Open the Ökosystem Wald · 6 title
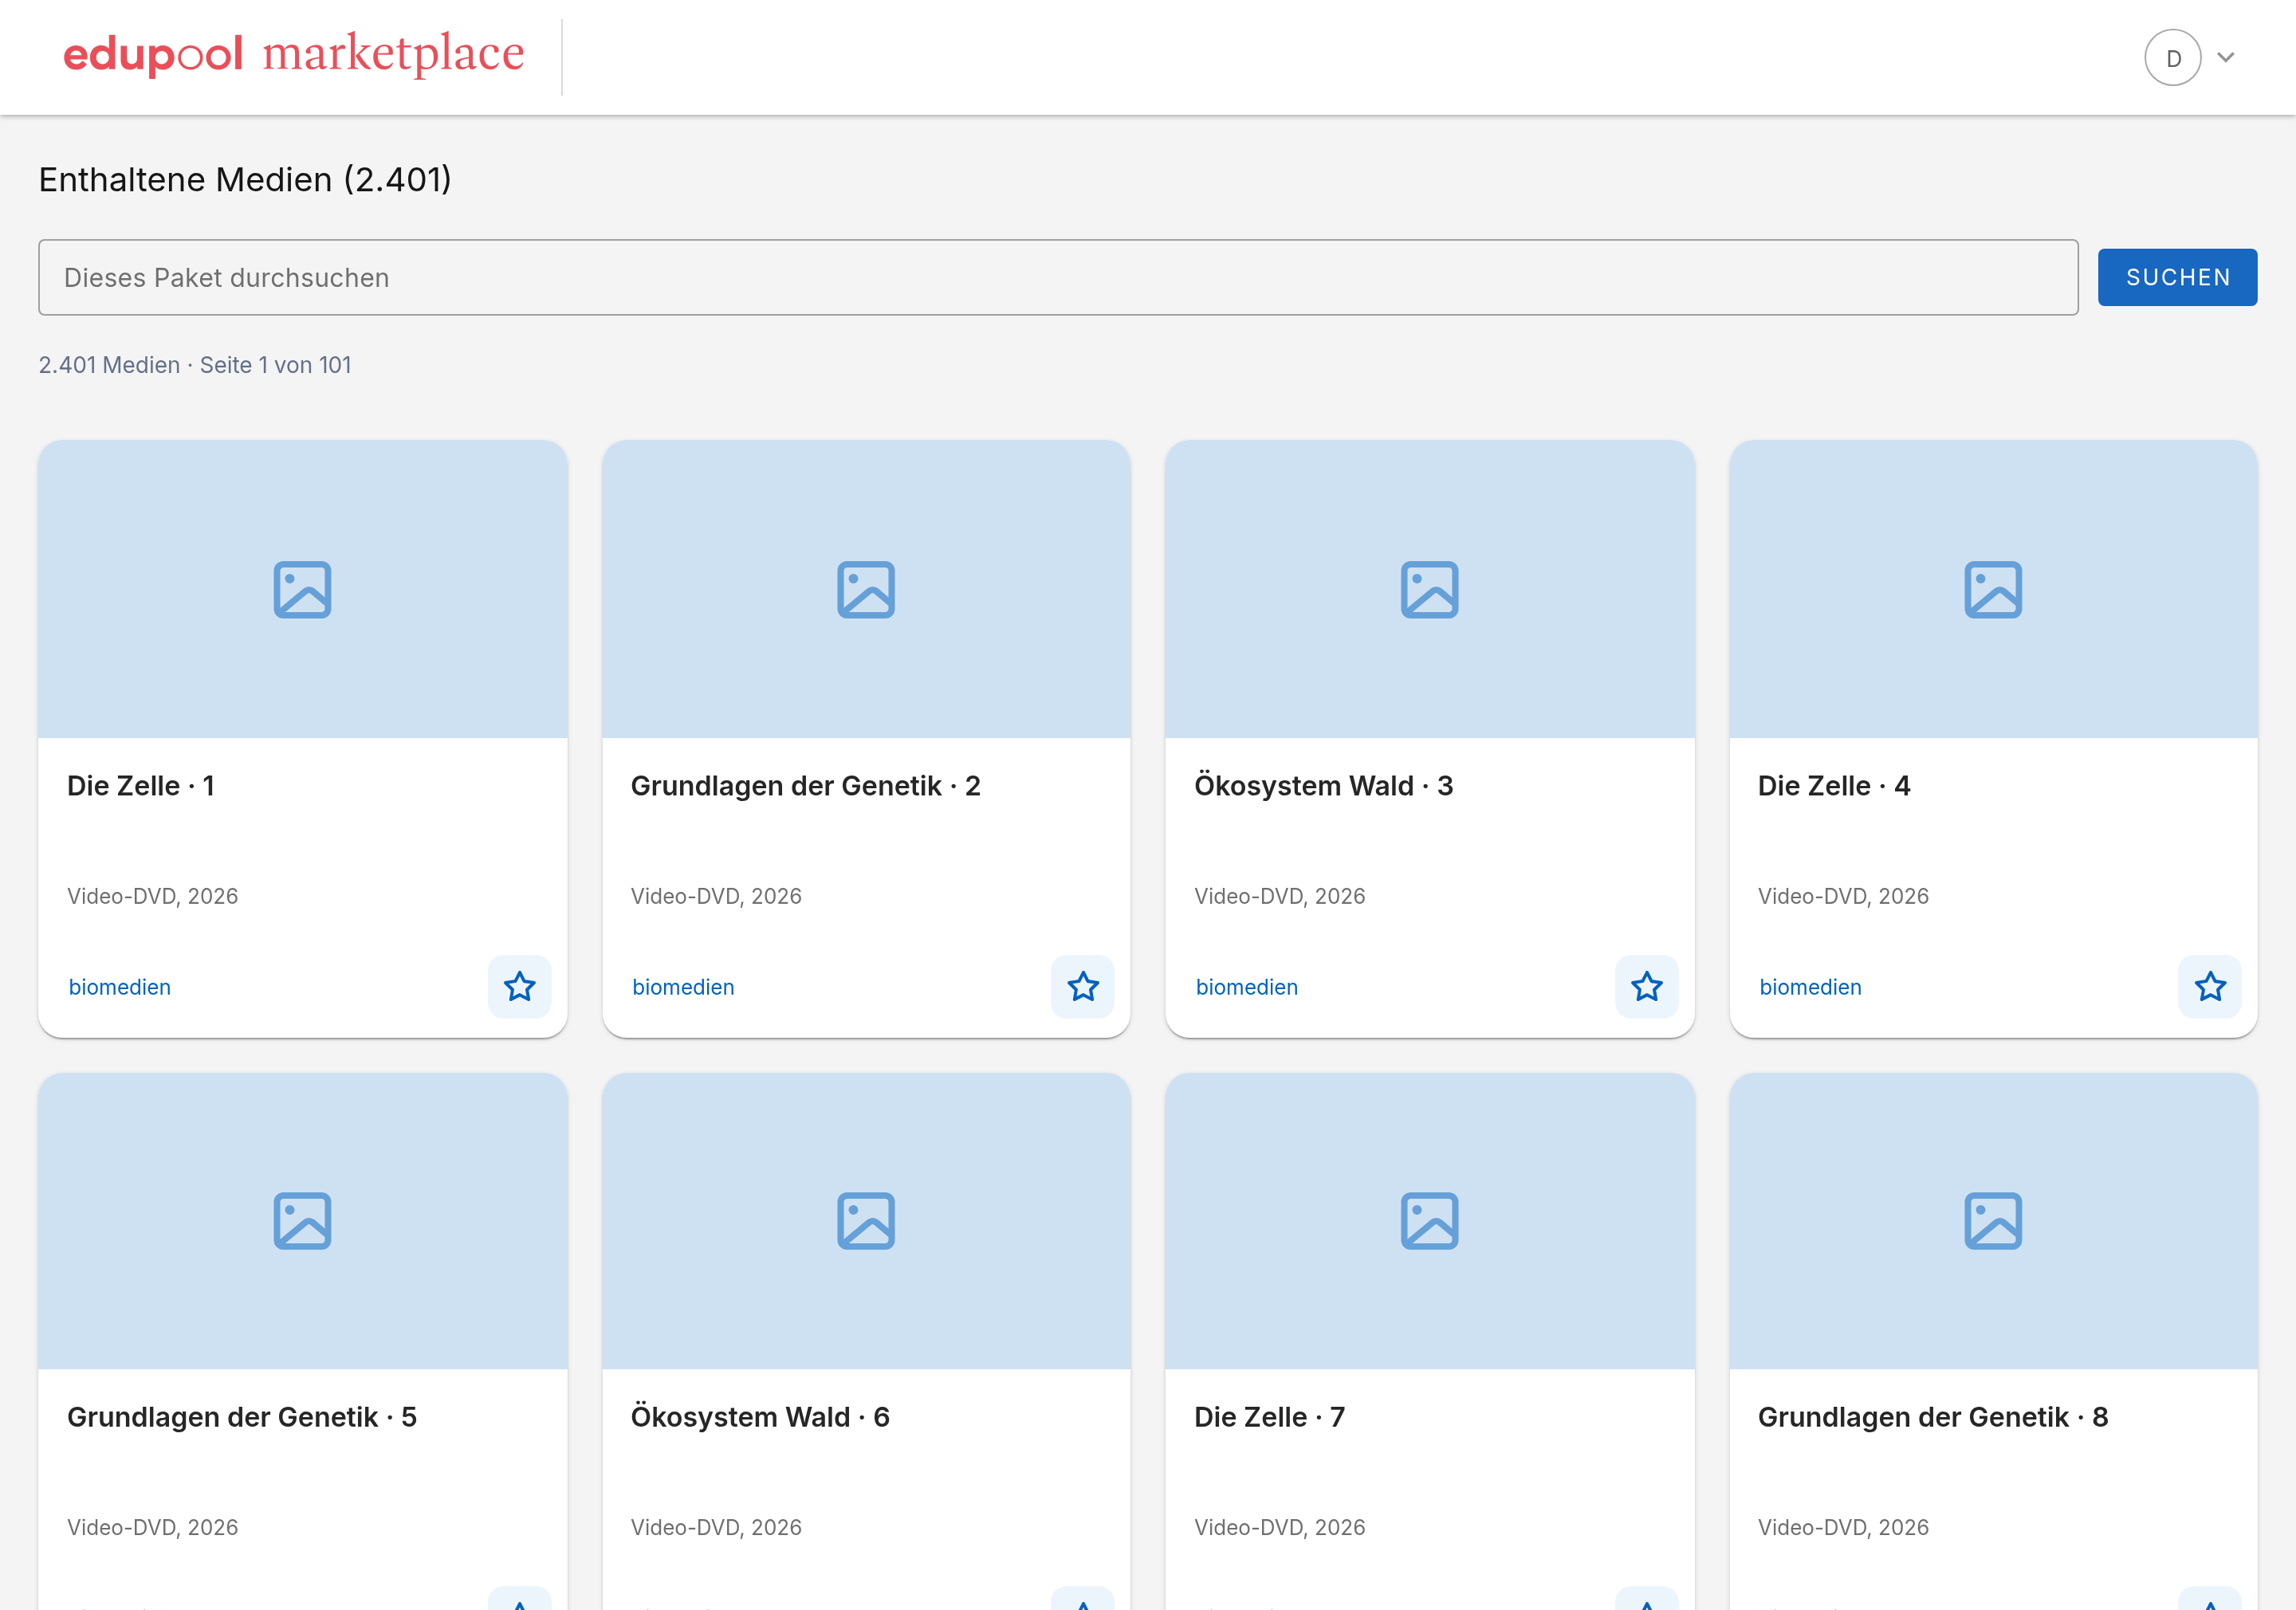Image resolution: width=2296 pixels, height=1610 pixels. (x=760, y=1417)
